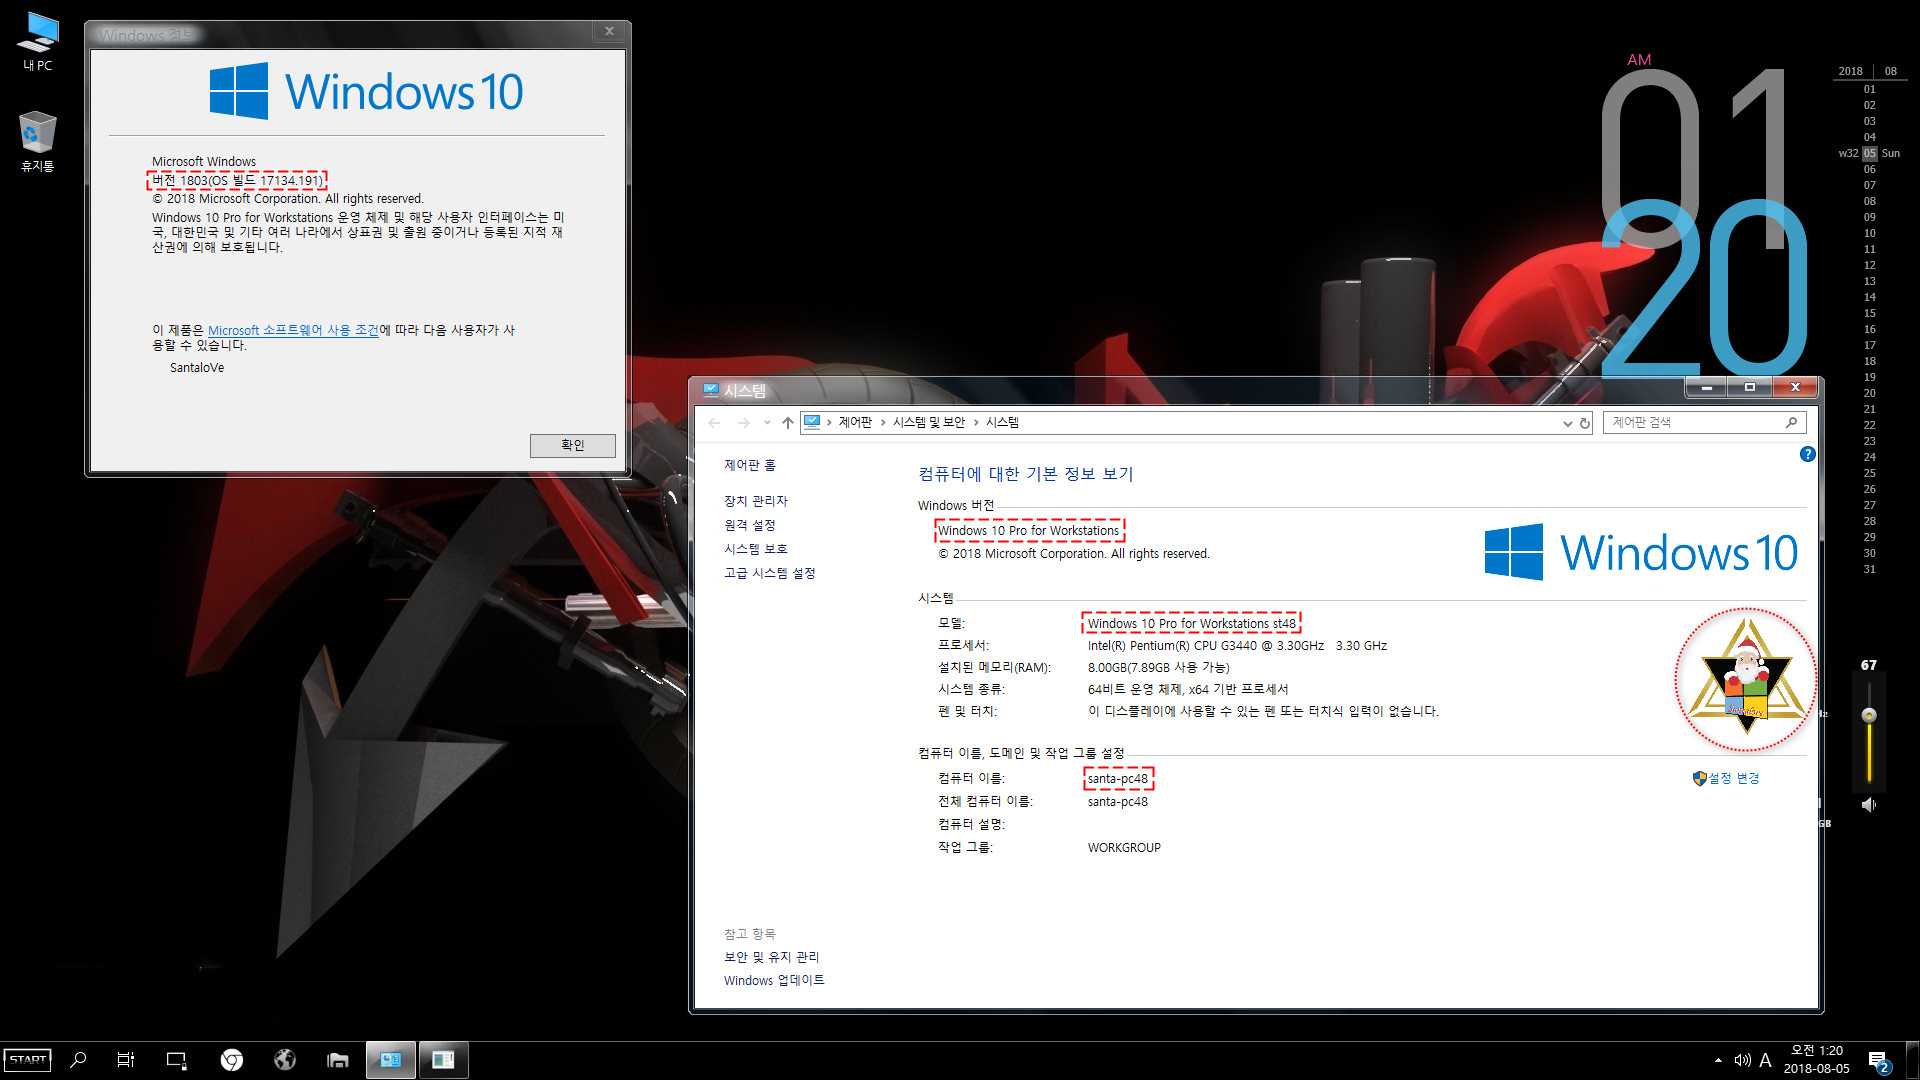Open taskbar search magnifier icon
This screenshot has height=1080, width=1920.
tap(78, 1060)
